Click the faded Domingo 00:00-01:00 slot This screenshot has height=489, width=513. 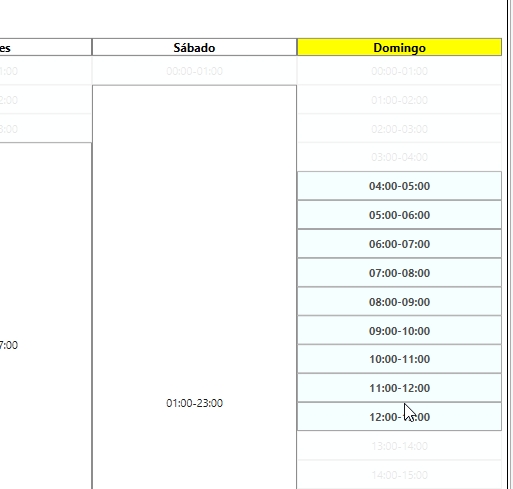pyautogui.click(x=399, y=71)
